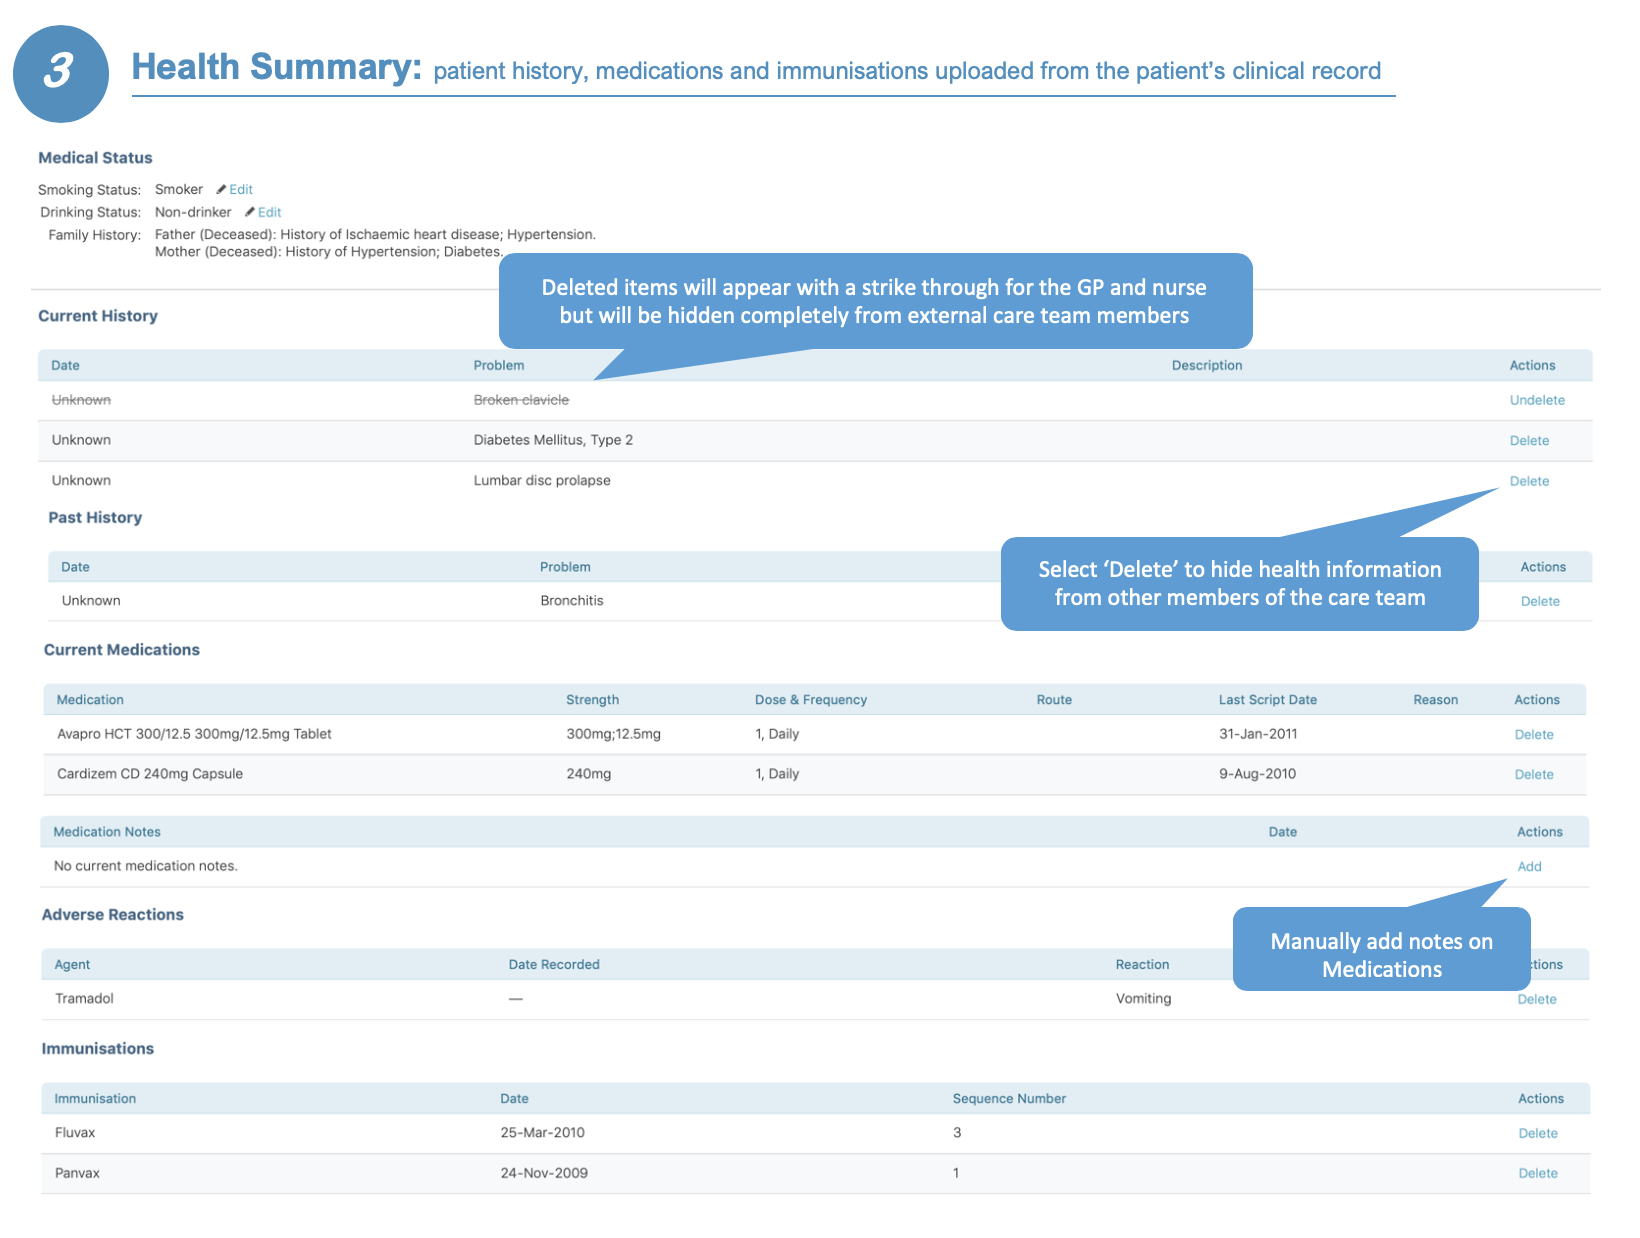Viewport: 1640px width, 1238px height.
Task: Delete the Fluvax immunisation
Action: [x=1538, y=1133]
